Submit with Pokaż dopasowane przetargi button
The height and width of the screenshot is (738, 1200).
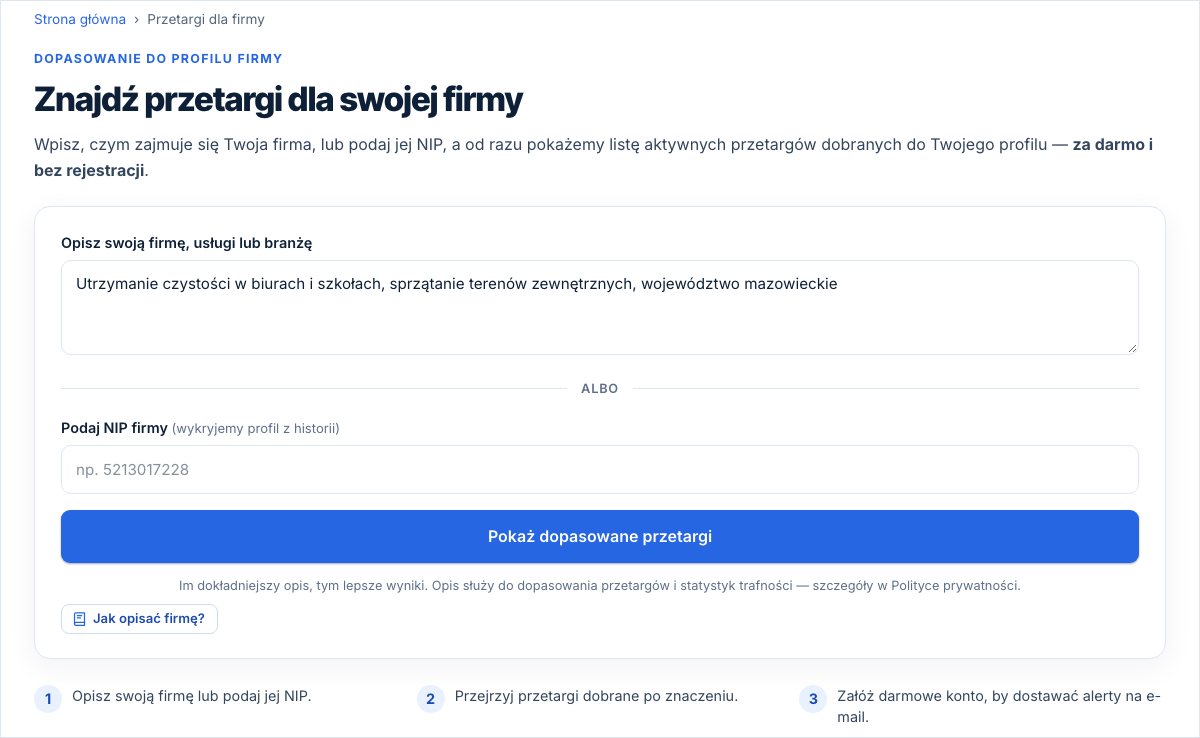pos(600,537)
